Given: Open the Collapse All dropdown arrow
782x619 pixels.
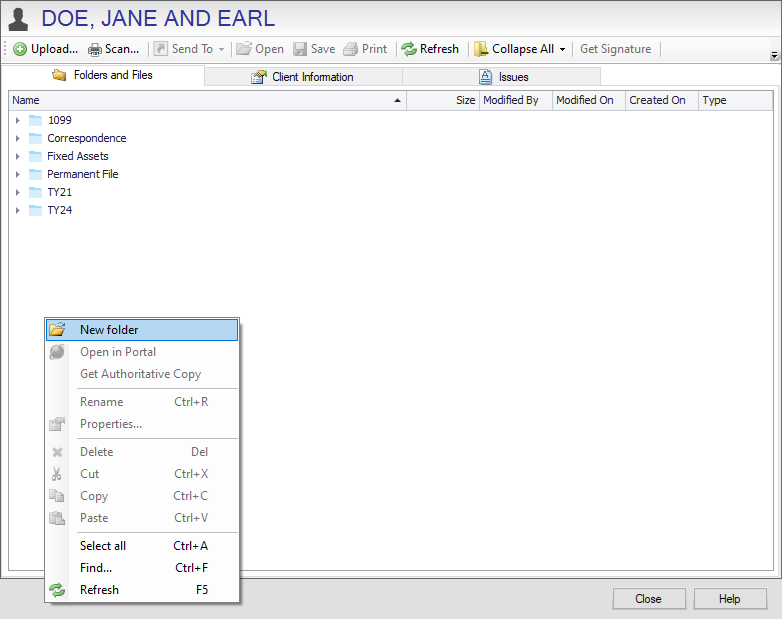Looking at the screenshot, I should (x=562, y=49).
